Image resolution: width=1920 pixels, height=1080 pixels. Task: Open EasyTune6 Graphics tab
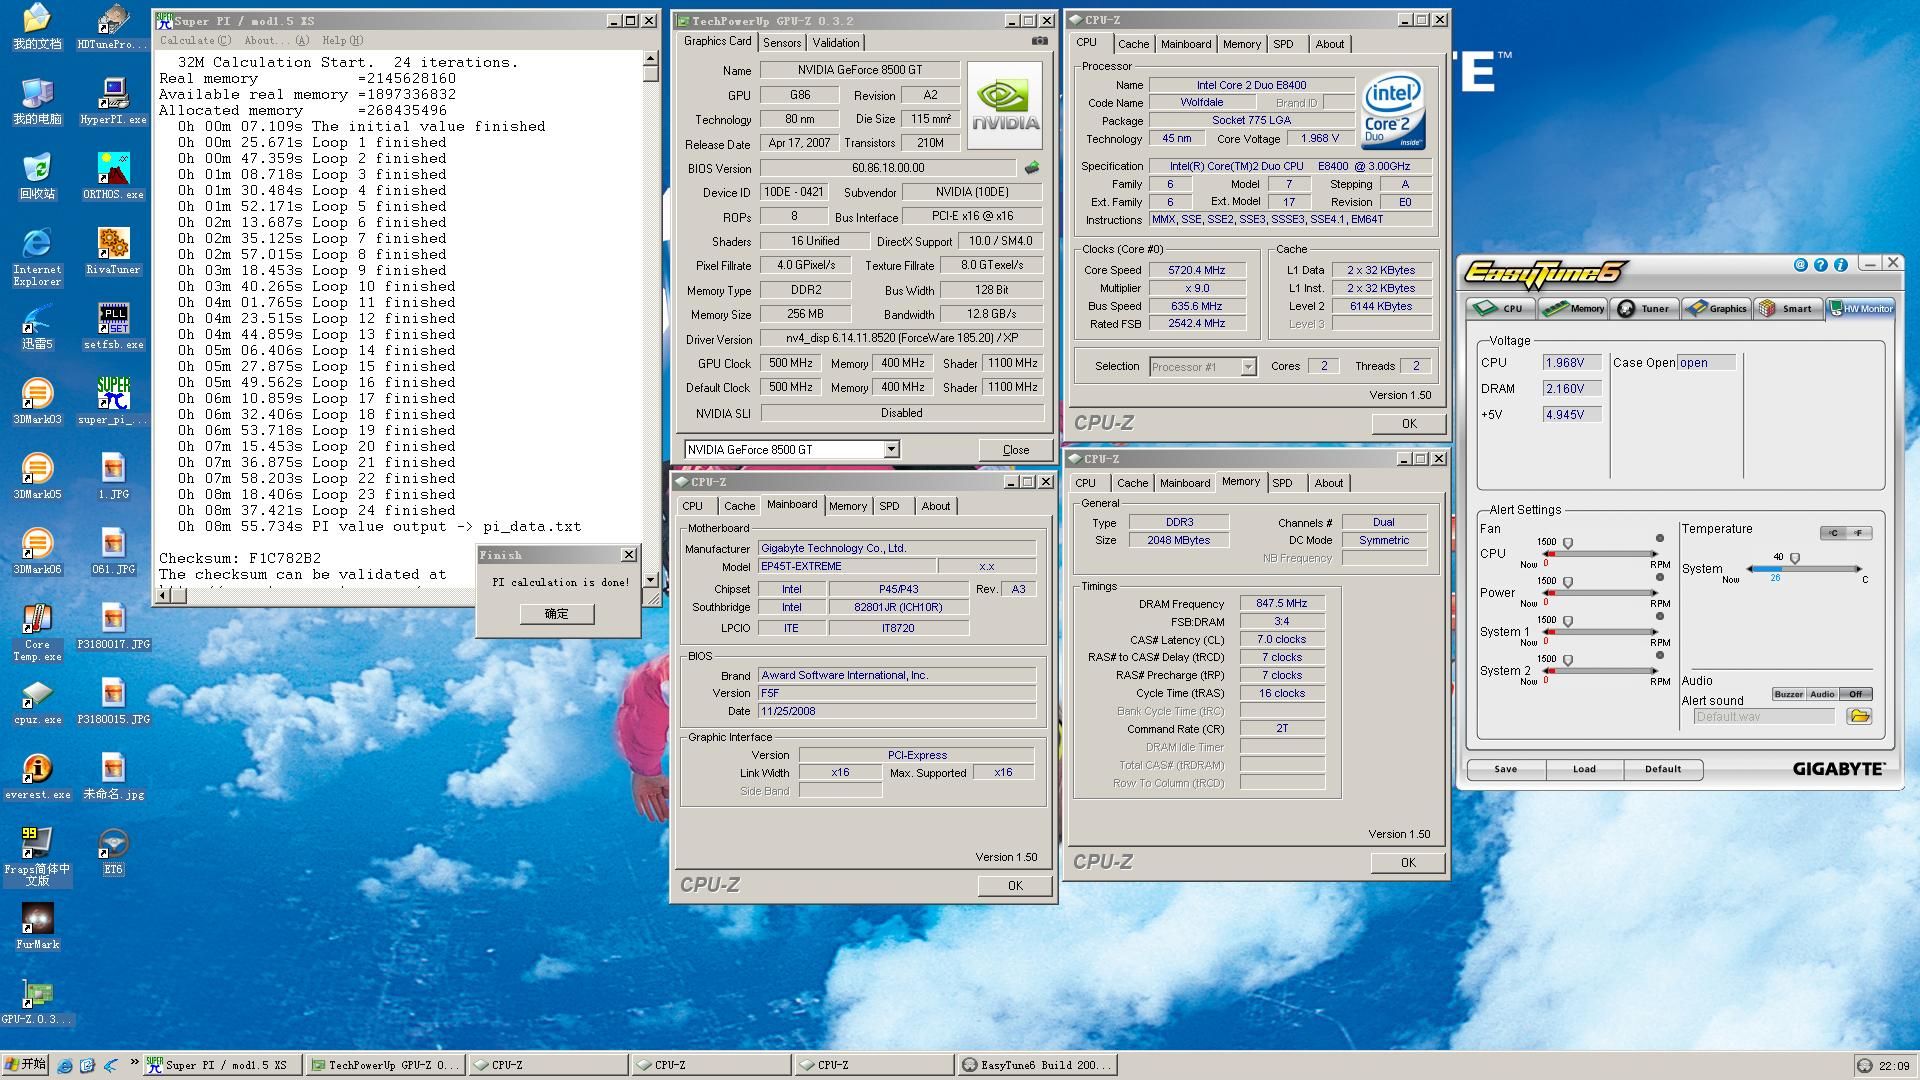(x=1715, y=308)
